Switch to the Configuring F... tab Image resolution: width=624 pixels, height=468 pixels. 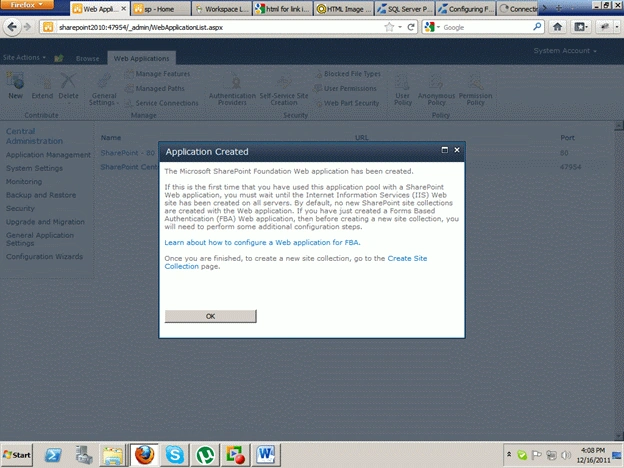466,9
